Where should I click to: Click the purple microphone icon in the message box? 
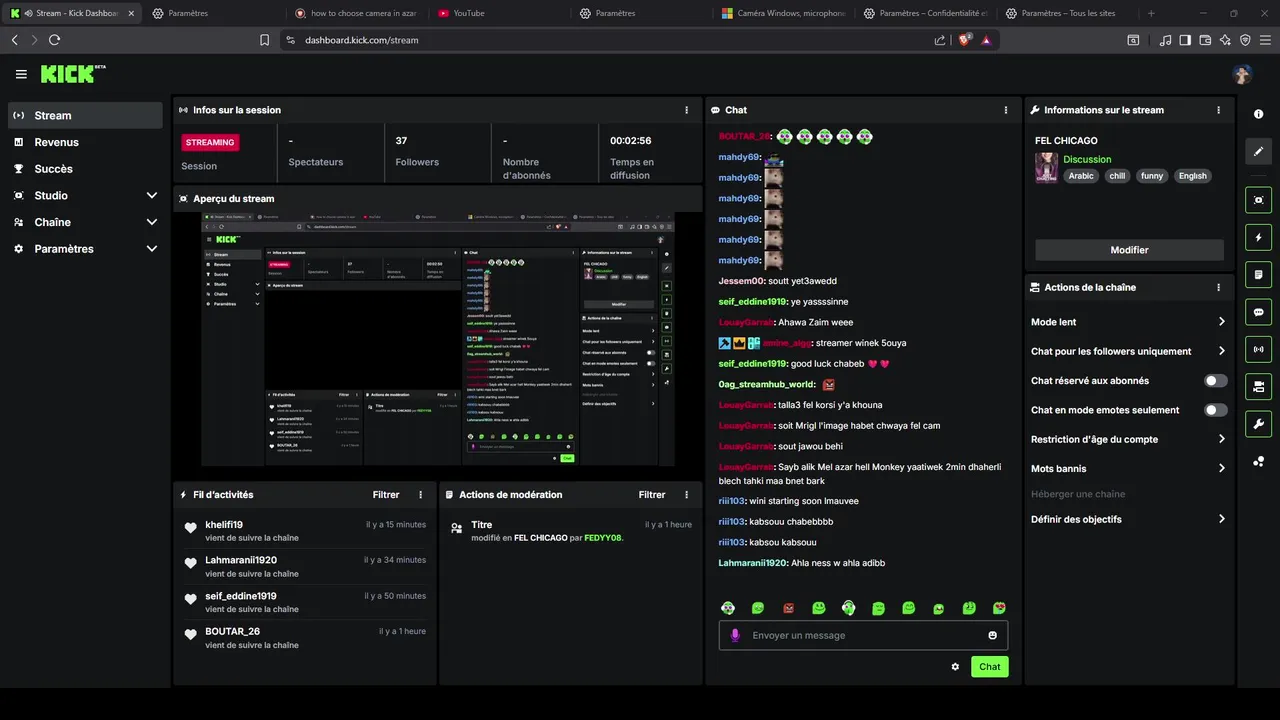(735, 635)
